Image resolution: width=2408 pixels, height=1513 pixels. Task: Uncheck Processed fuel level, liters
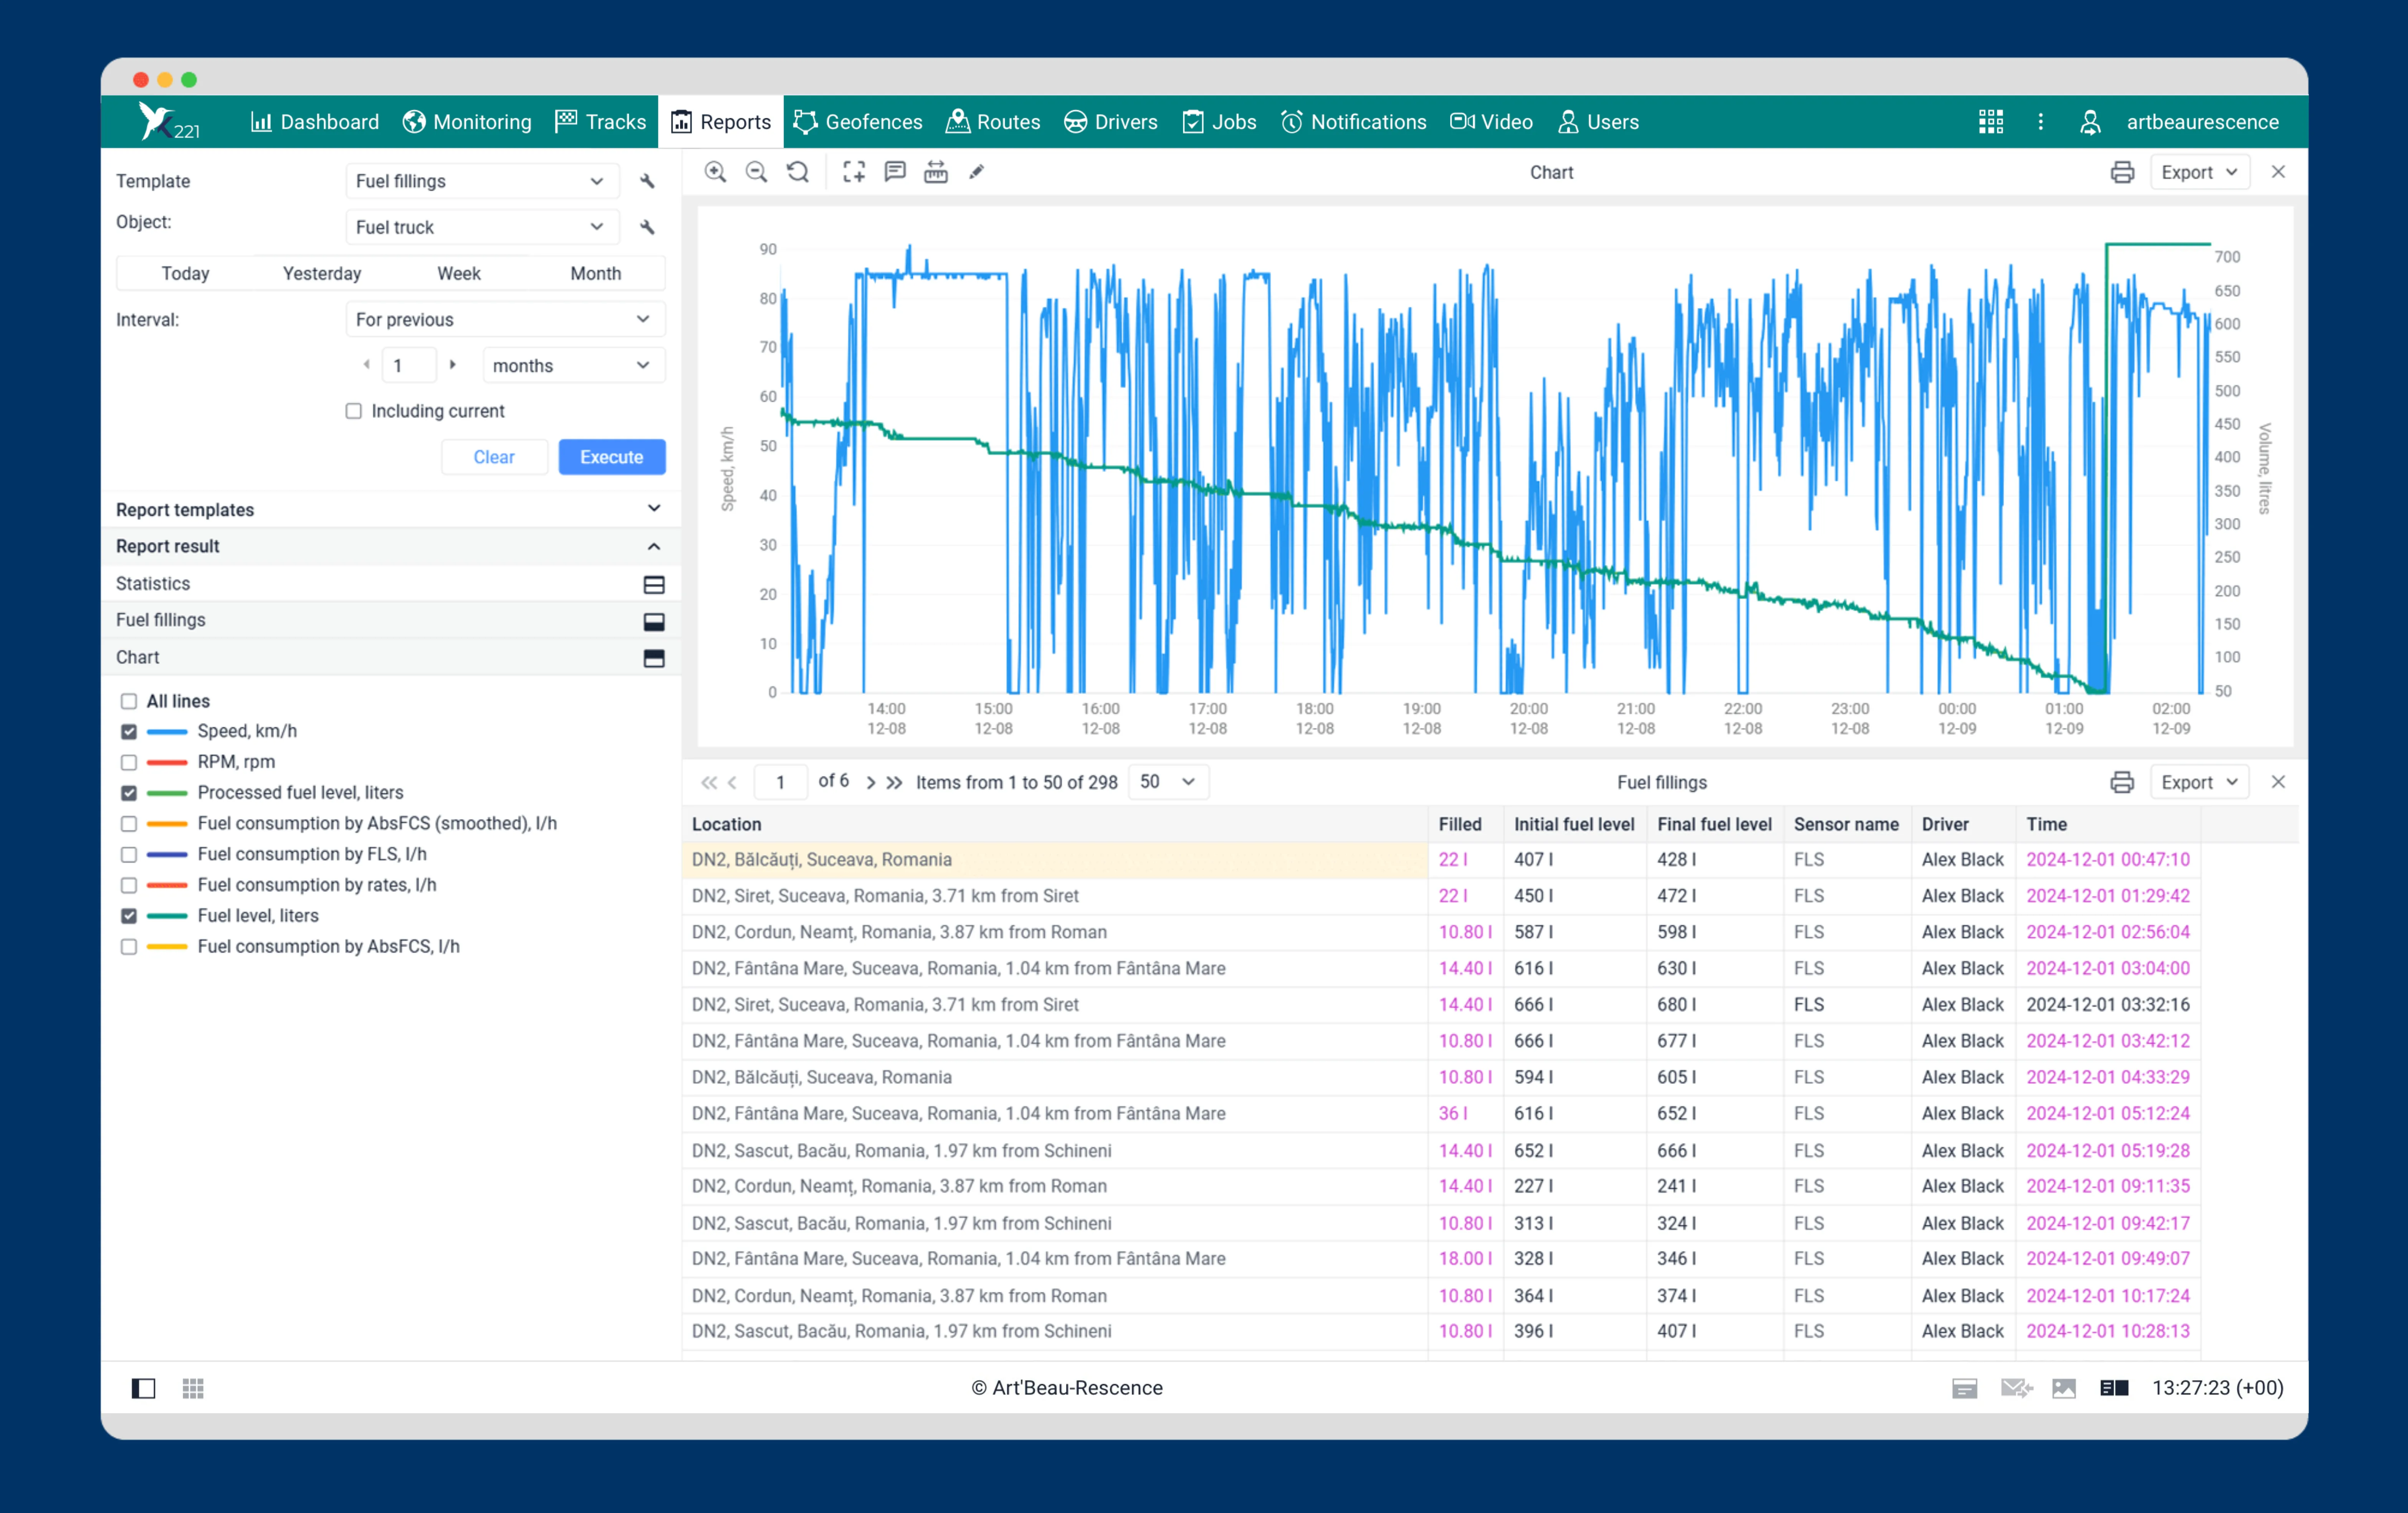tap(129, 793)
